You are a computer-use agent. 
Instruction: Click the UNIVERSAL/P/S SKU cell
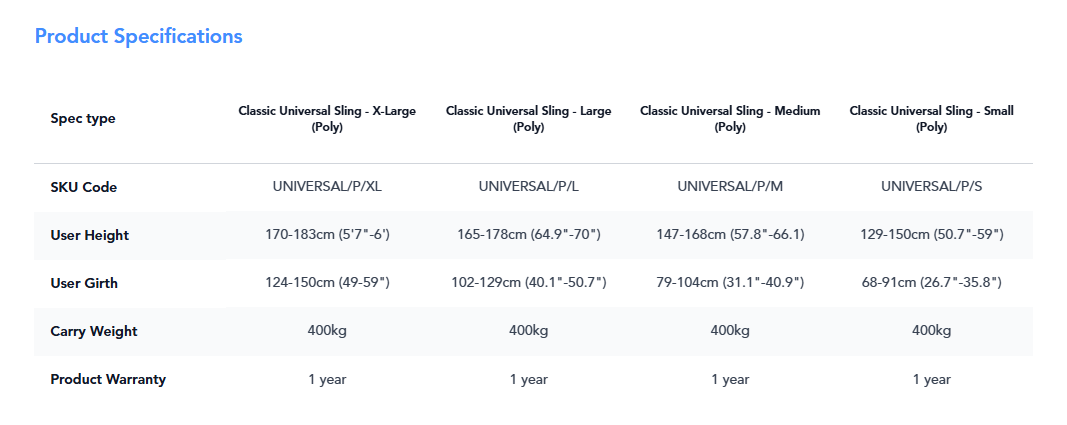click(x=932, y=186)
